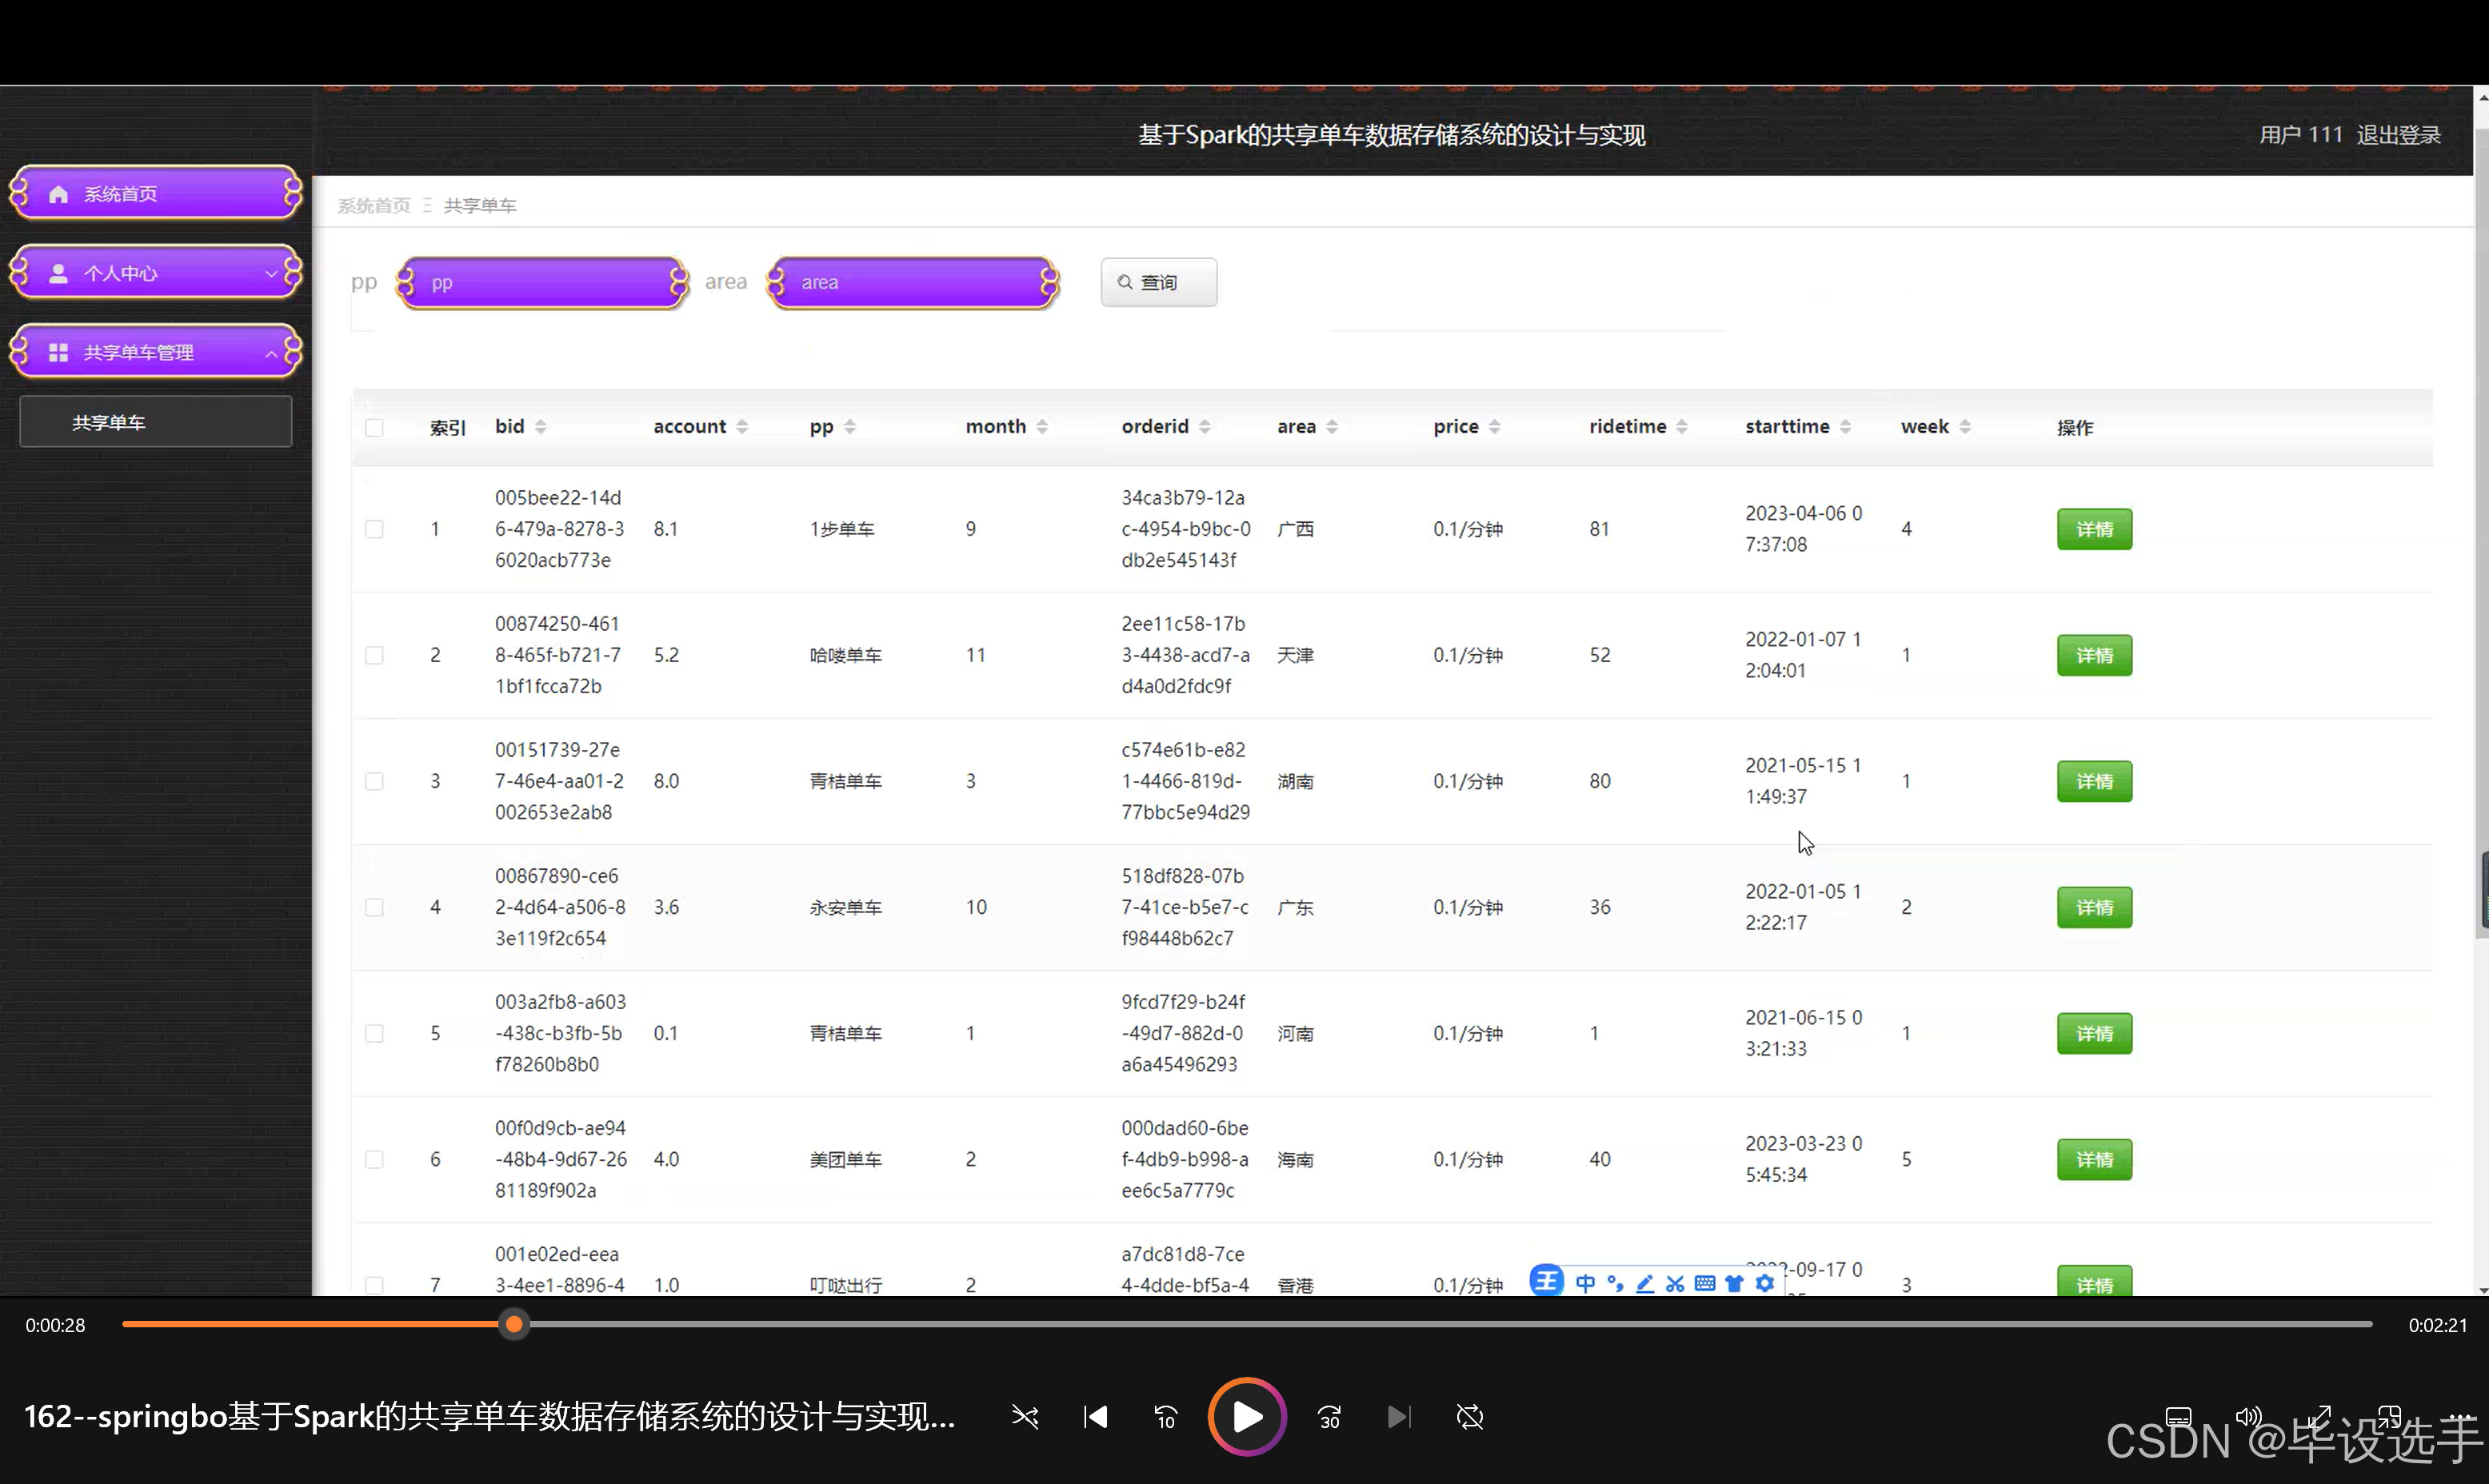Screen dimensions: 2489x1484
Task: Open the subtitles/captions icon in player
Action: 2178,1416
